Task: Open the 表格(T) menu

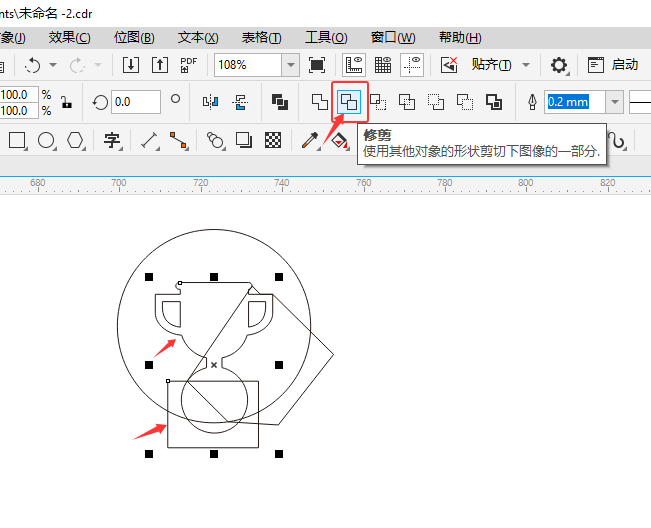Action: (262, 38)
